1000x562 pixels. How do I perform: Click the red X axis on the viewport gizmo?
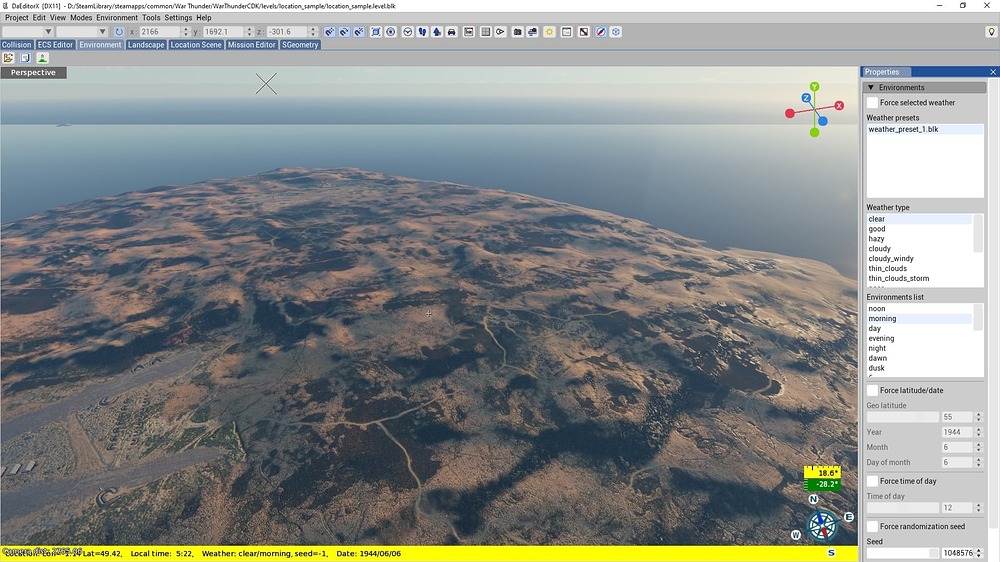839,105
